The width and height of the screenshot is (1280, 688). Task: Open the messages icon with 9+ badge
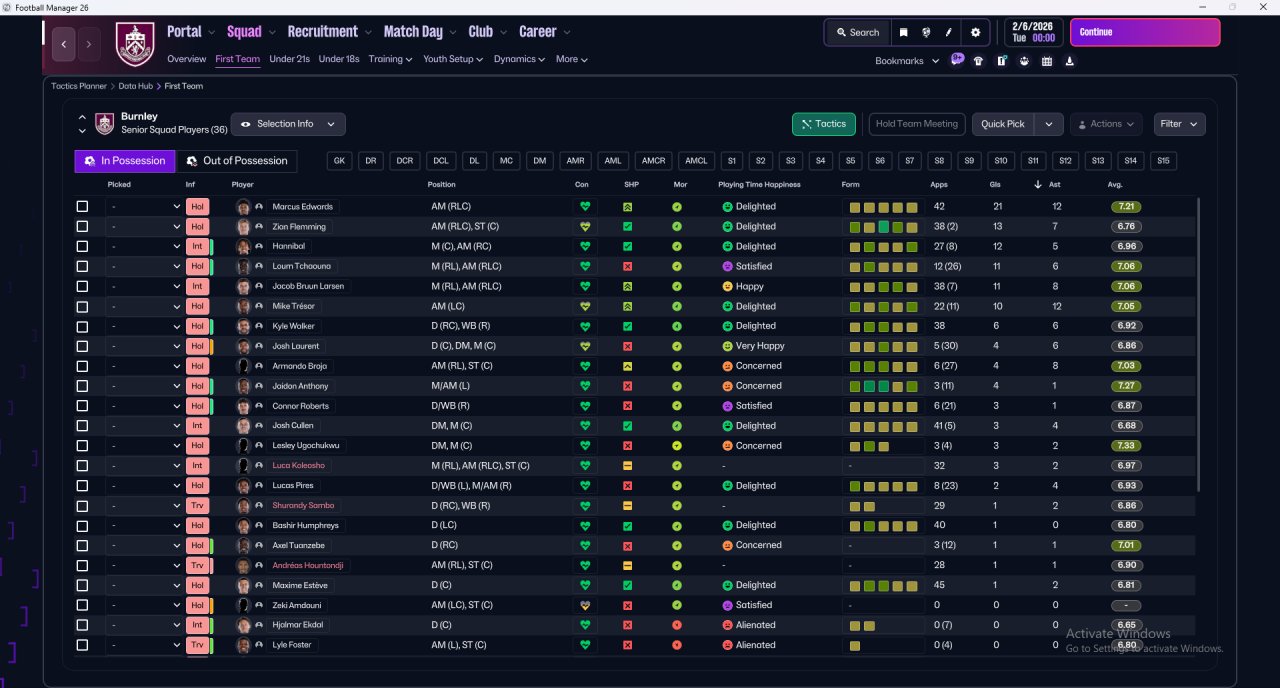[x=957, y=60]
